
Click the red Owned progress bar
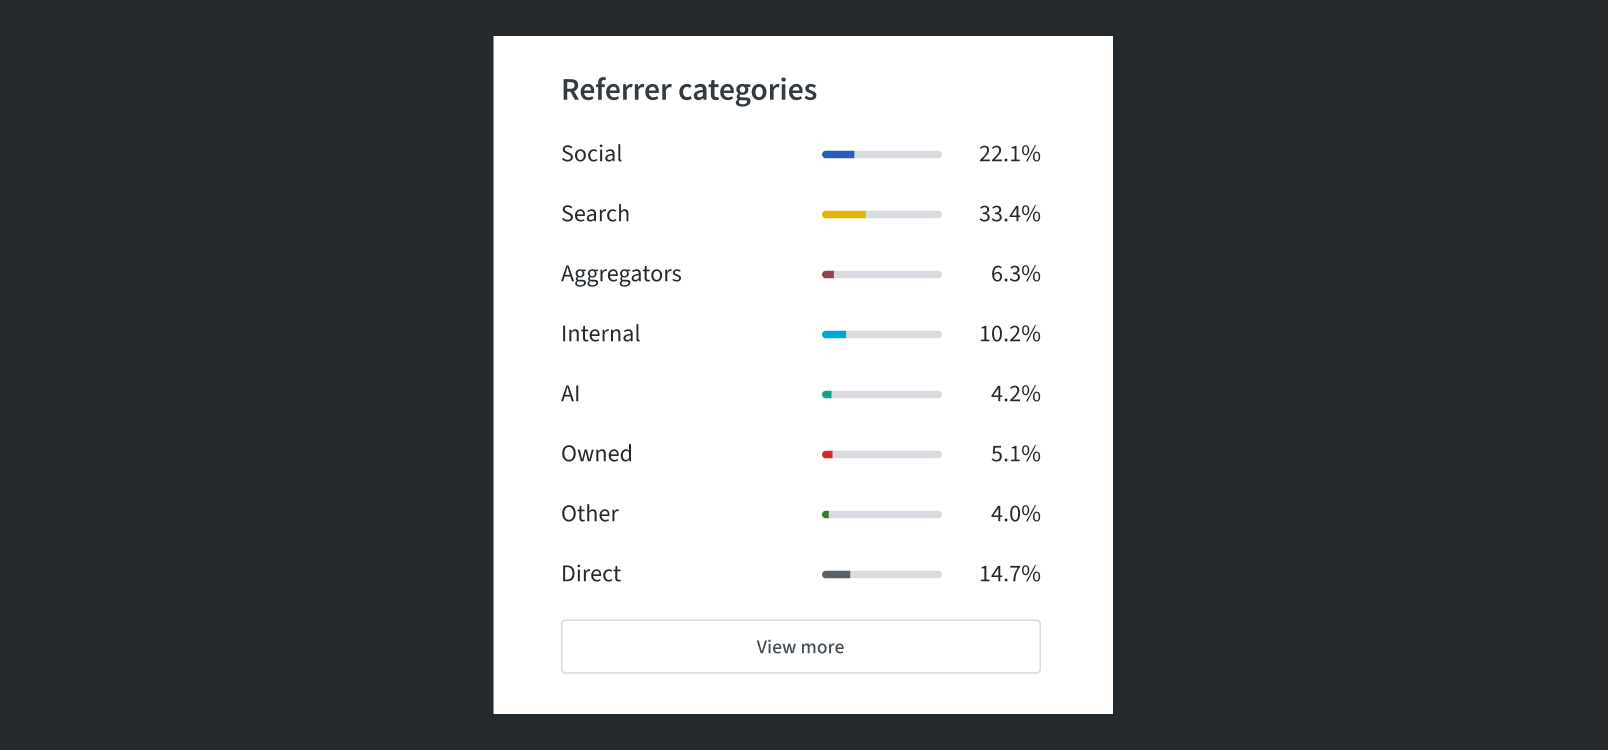(x=881, y=454)
